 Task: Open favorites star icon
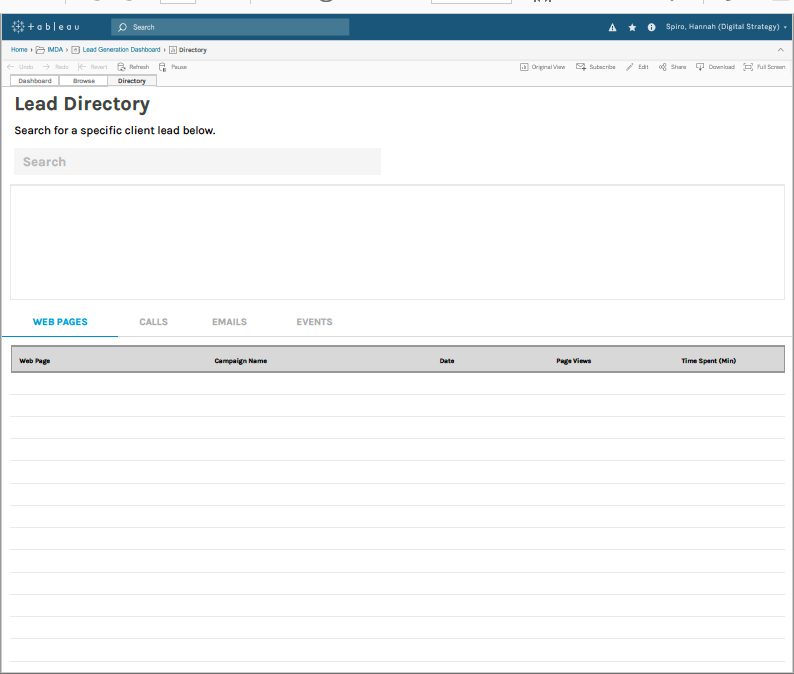pos(632,27)
